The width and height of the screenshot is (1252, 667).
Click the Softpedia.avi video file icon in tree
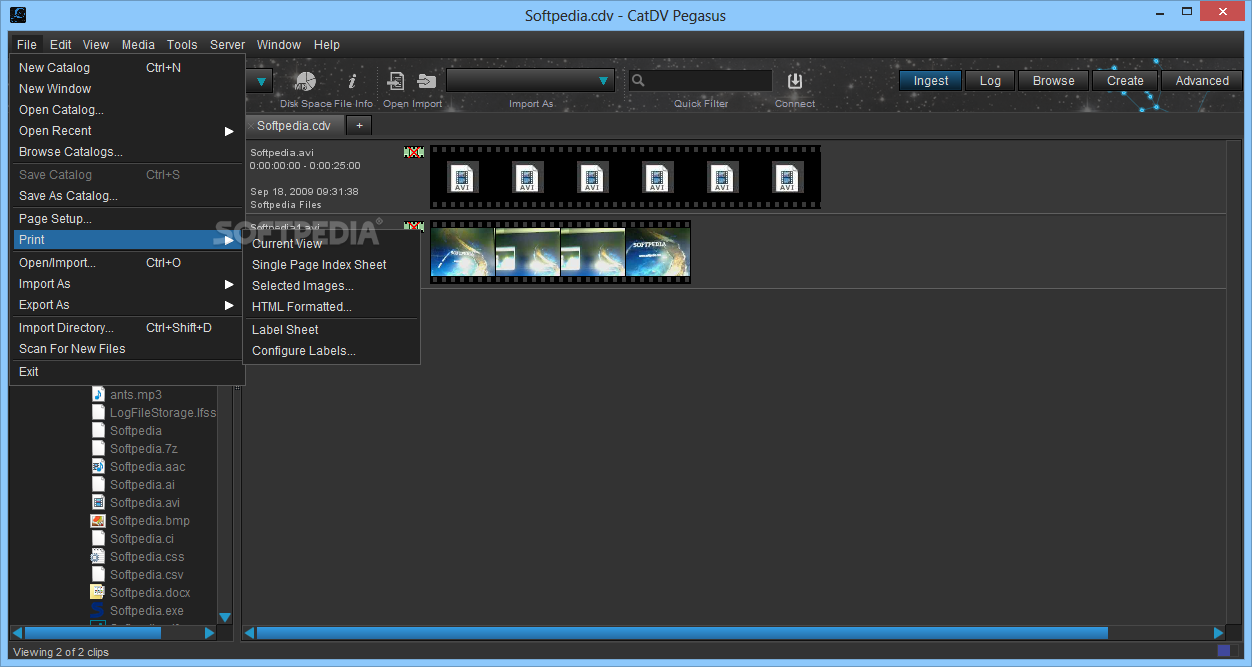pyautogui.click(x=98, y=502)
